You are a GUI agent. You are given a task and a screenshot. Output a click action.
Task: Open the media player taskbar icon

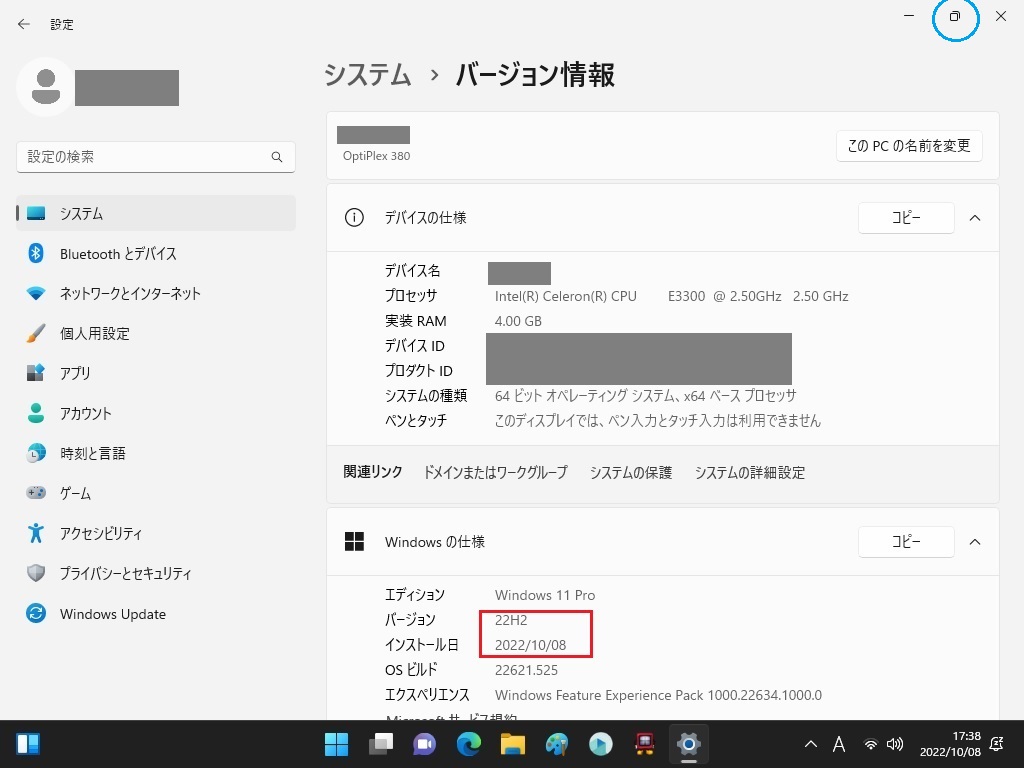tap(601, 744)
